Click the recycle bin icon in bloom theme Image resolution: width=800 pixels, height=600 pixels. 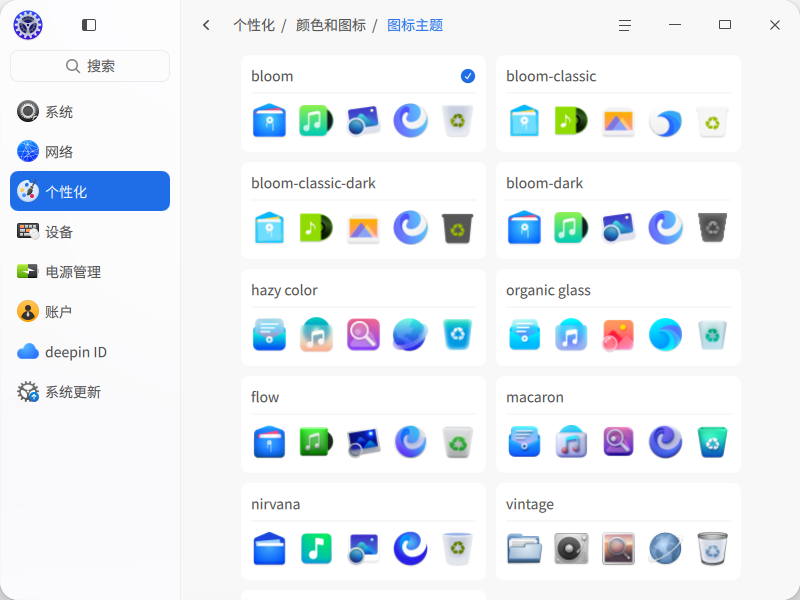(458, 121)
